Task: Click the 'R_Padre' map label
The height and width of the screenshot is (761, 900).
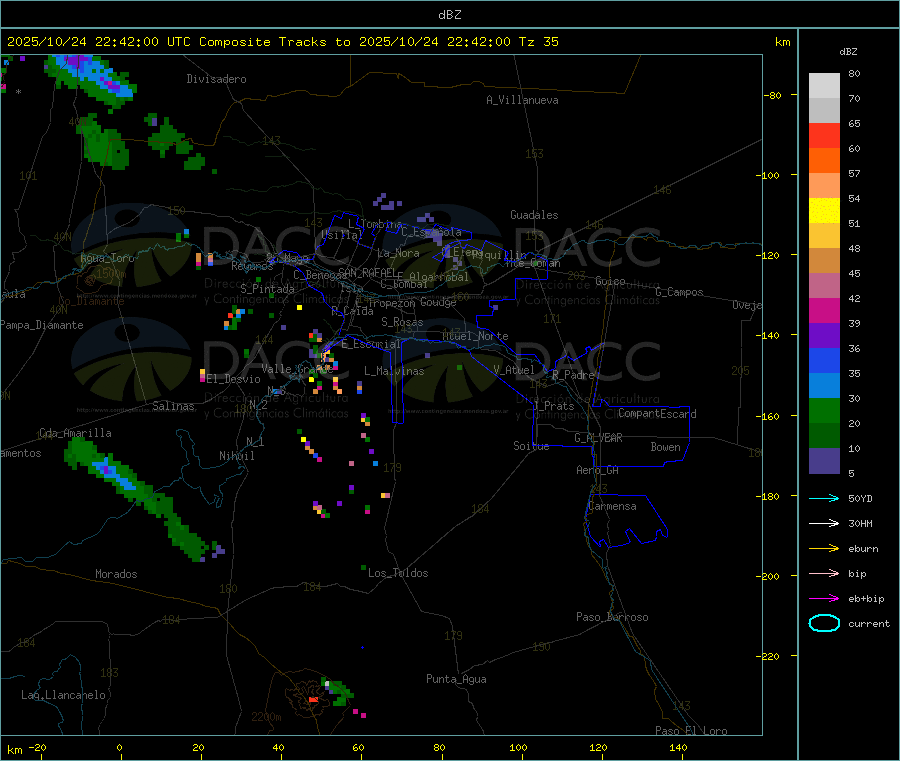Action: click(573, 375)
